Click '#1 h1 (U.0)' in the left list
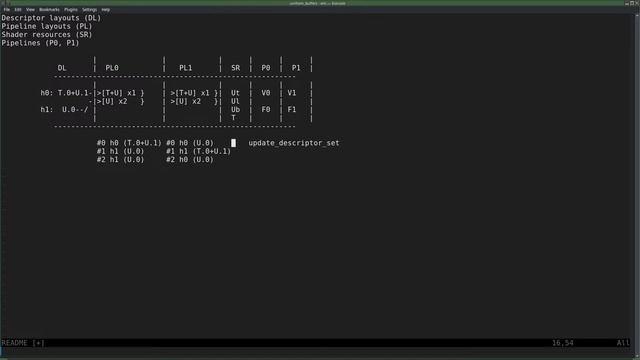 (x=120, y=151)
